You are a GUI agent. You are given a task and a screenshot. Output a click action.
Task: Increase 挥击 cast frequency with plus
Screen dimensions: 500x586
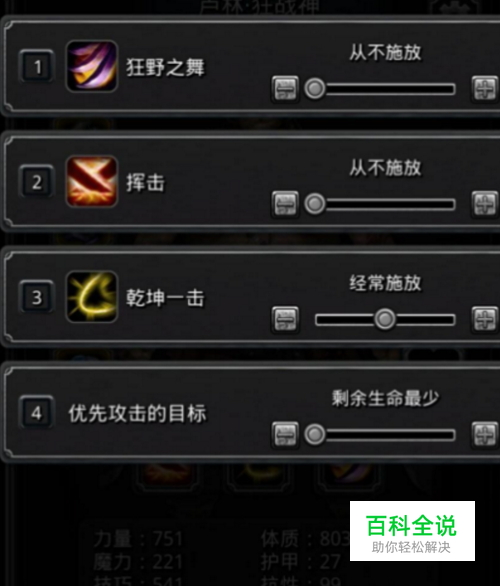pos(485,204)
